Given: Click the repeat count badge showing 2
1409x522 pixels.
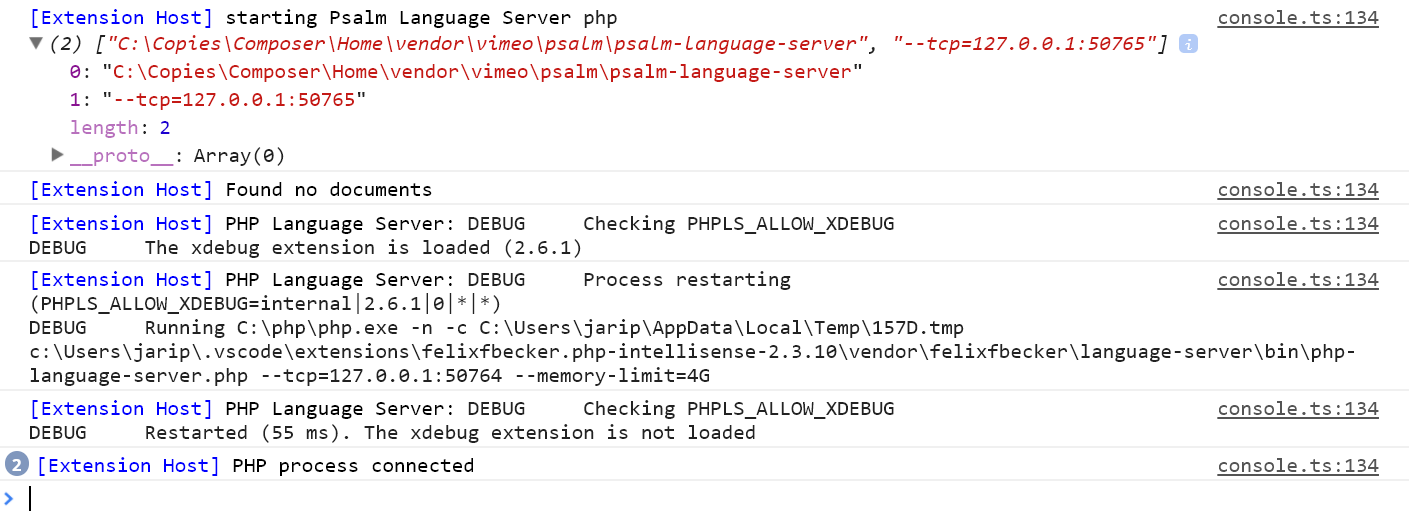Looking at the screenshot, I should (16, 465).
